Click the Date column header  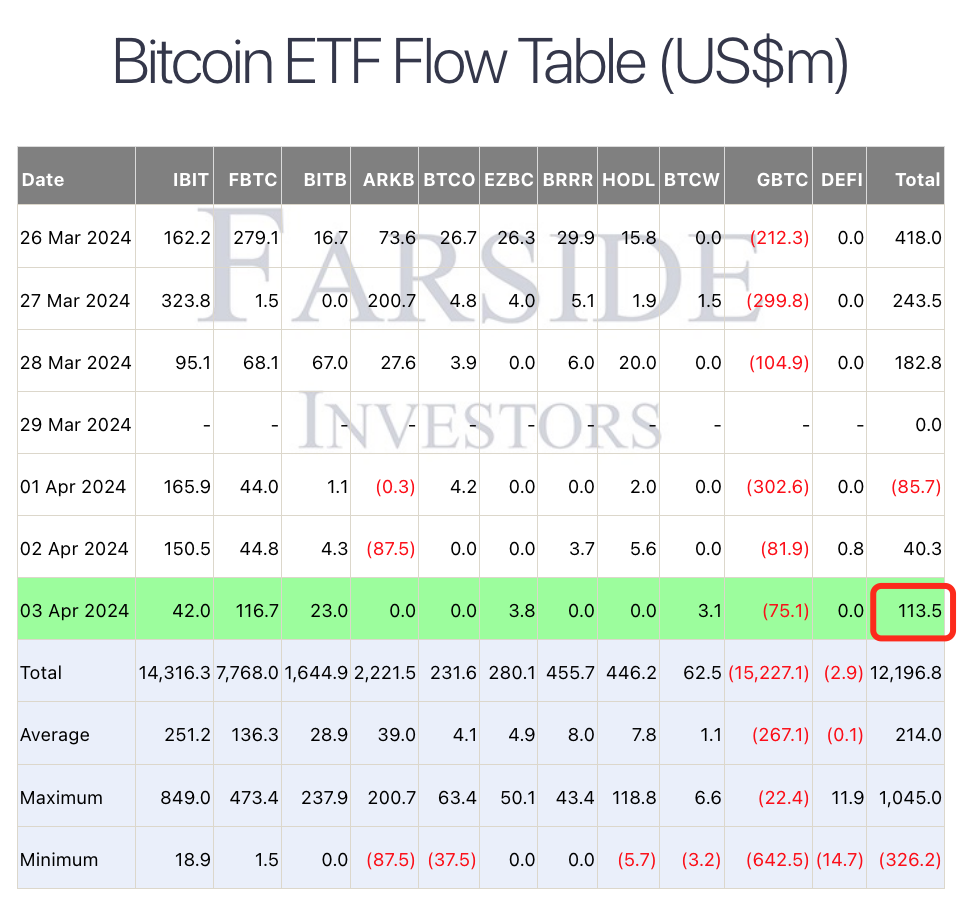pyautogui.click(x=43, y=180)
